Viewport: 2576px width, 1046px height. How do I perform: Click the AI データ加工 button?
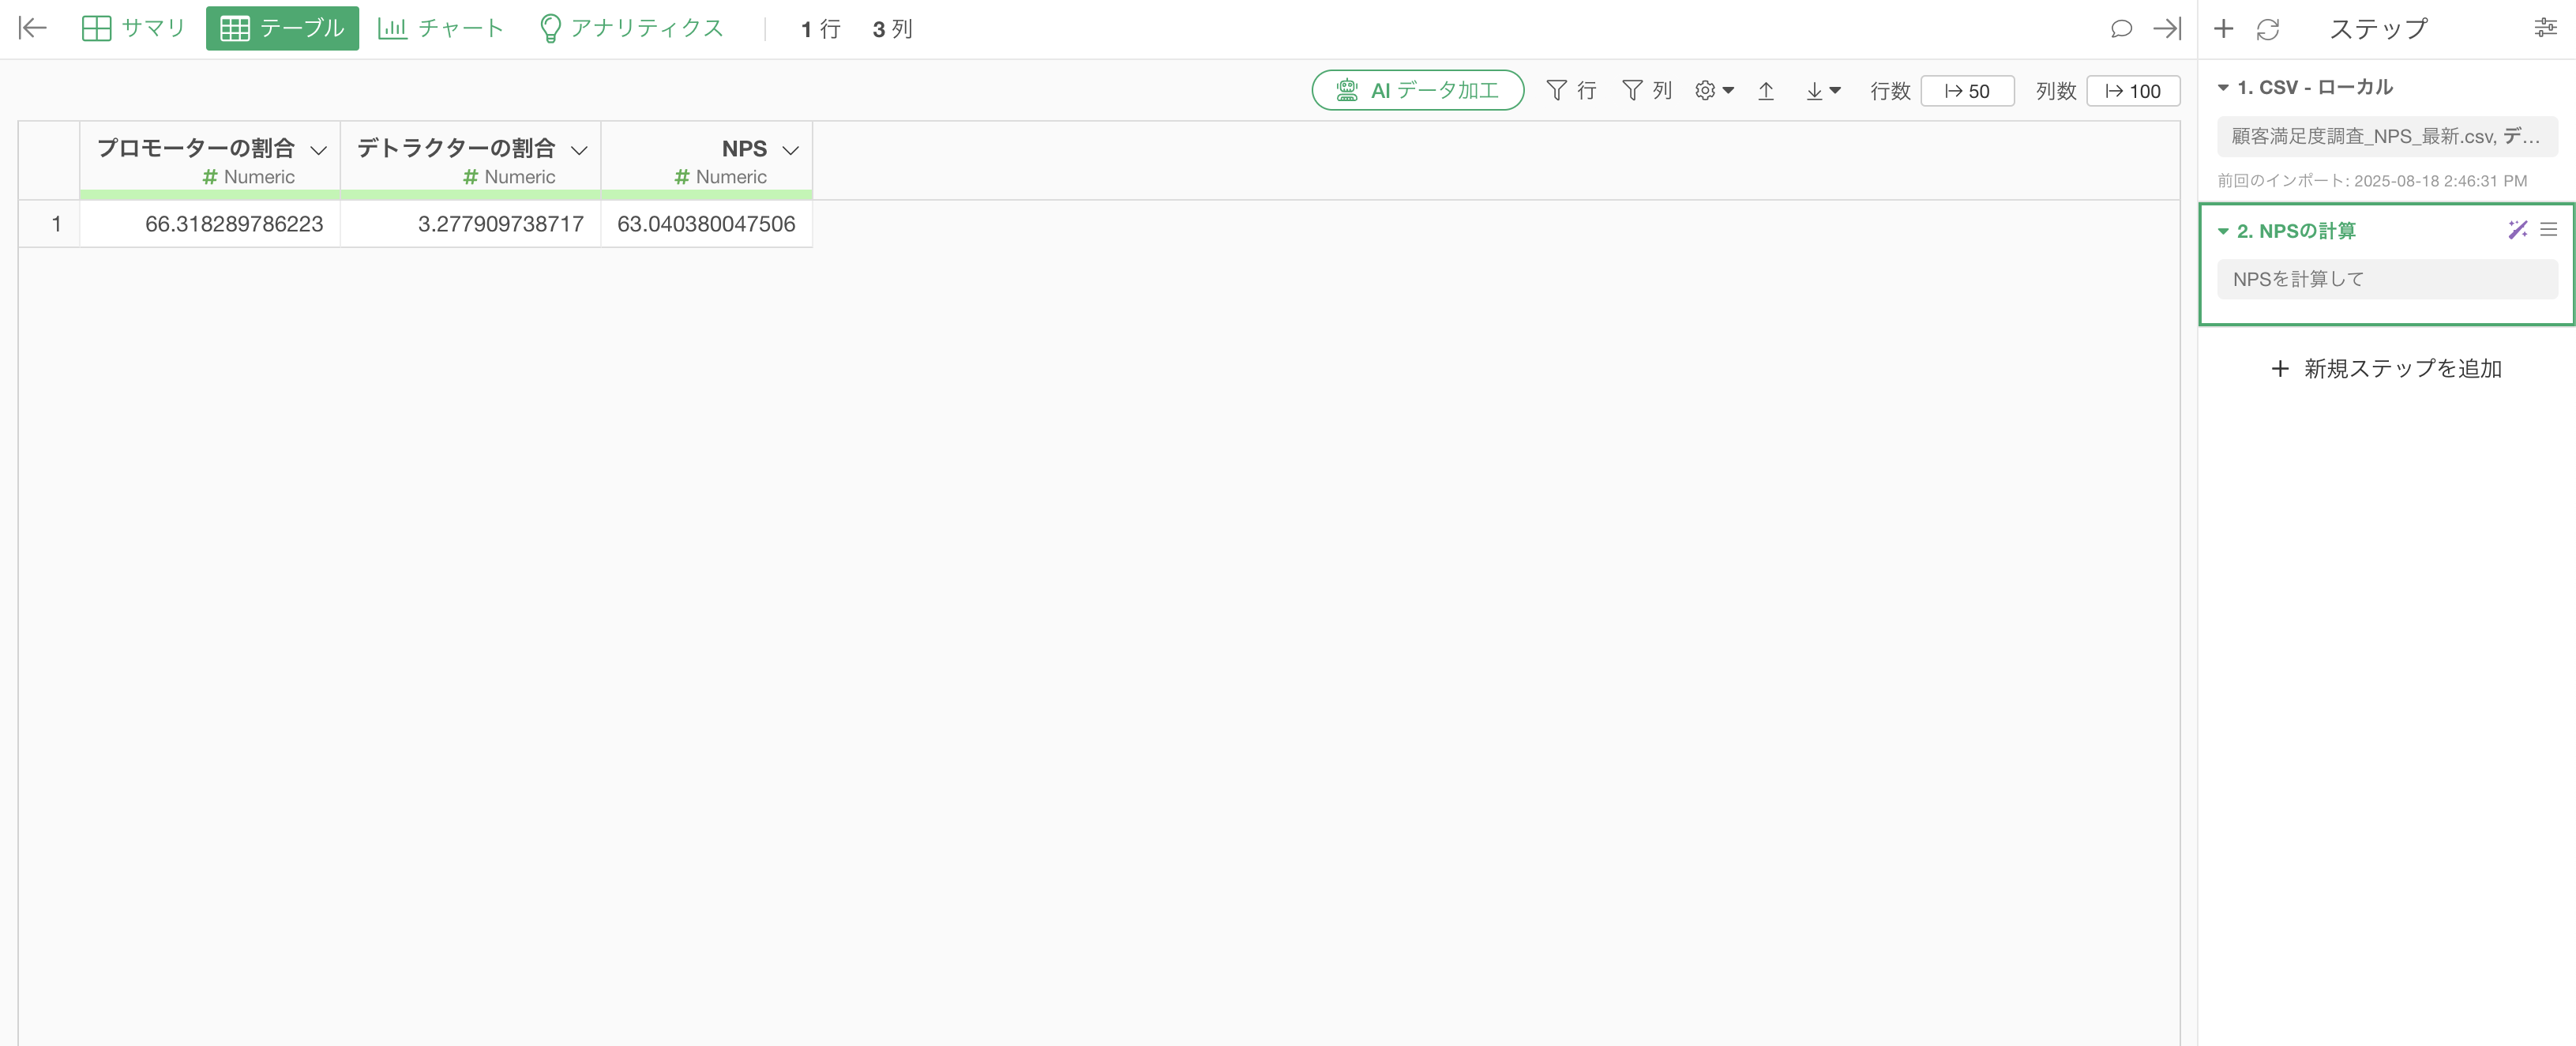[x=1417, y=90]
